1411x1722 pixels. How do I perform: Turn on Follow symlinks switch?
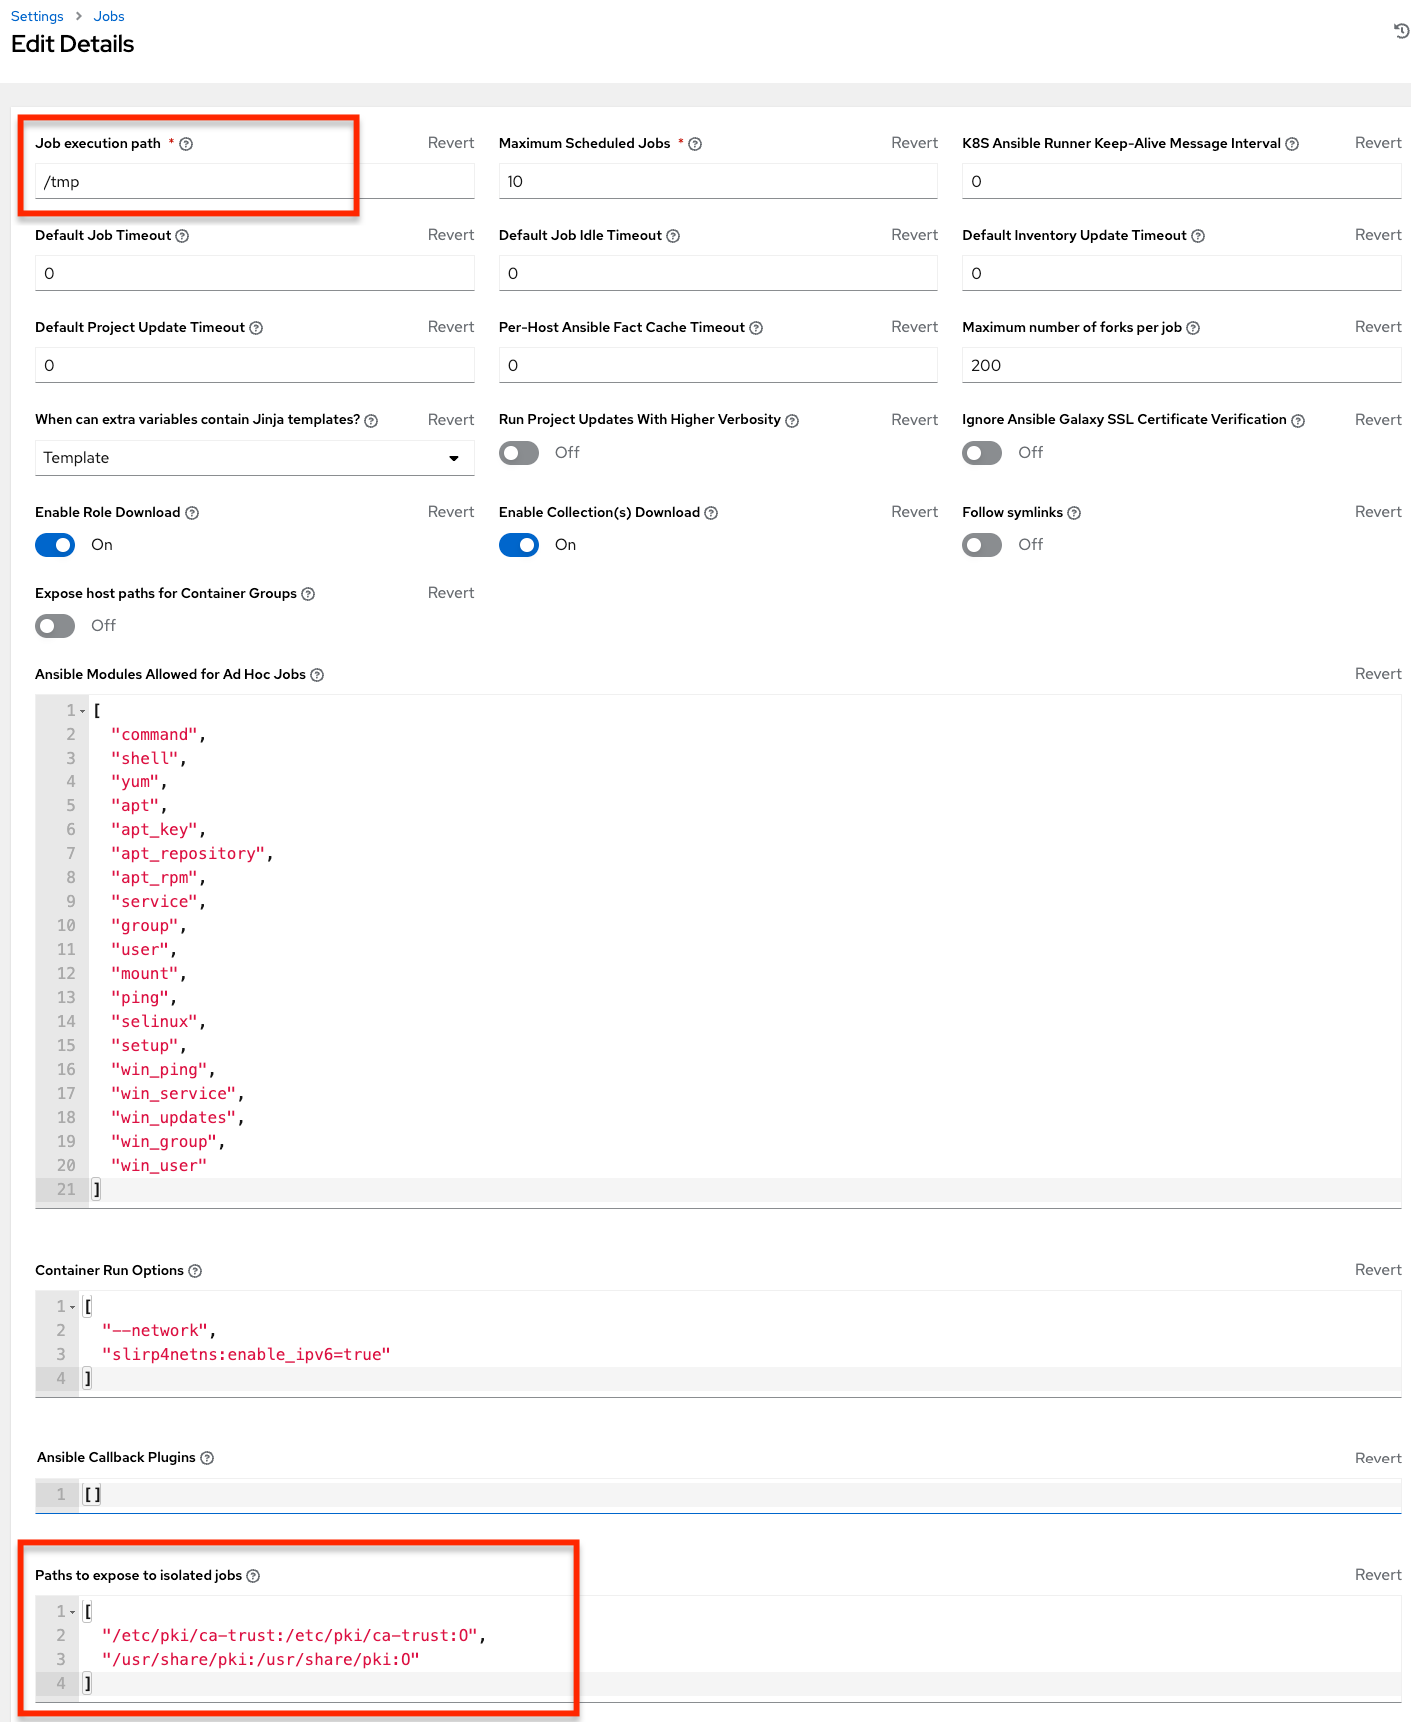pyautogui.click(x=982, y=545)
